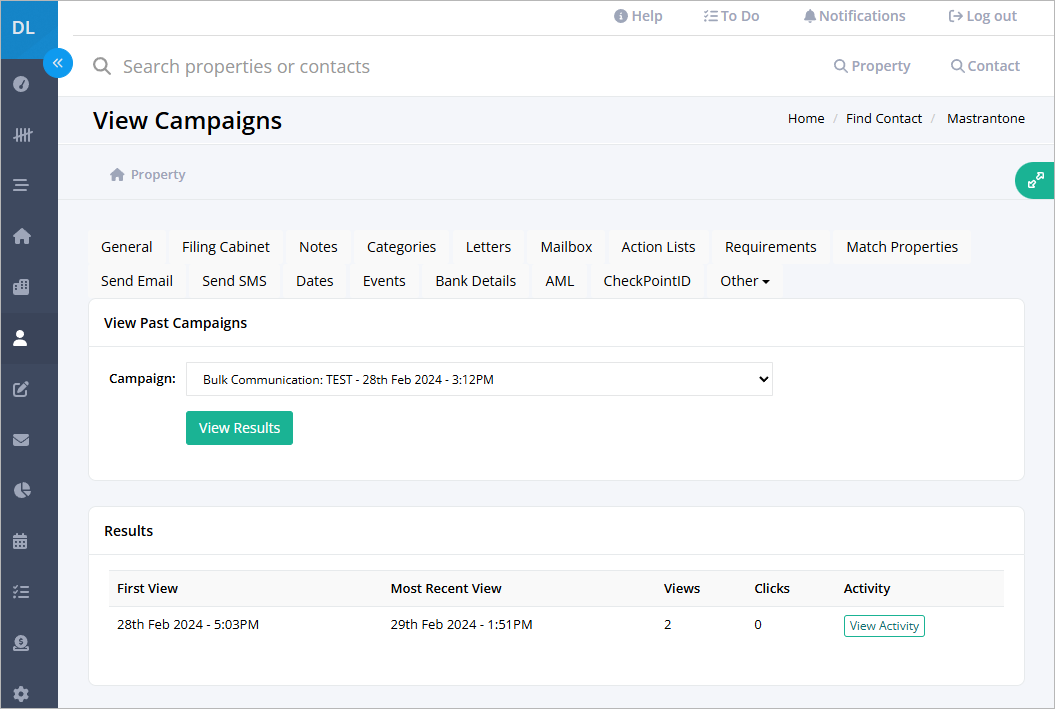The image size is (1055, 709).
Task: Open Notifications in the top bar
Action: 854,16
